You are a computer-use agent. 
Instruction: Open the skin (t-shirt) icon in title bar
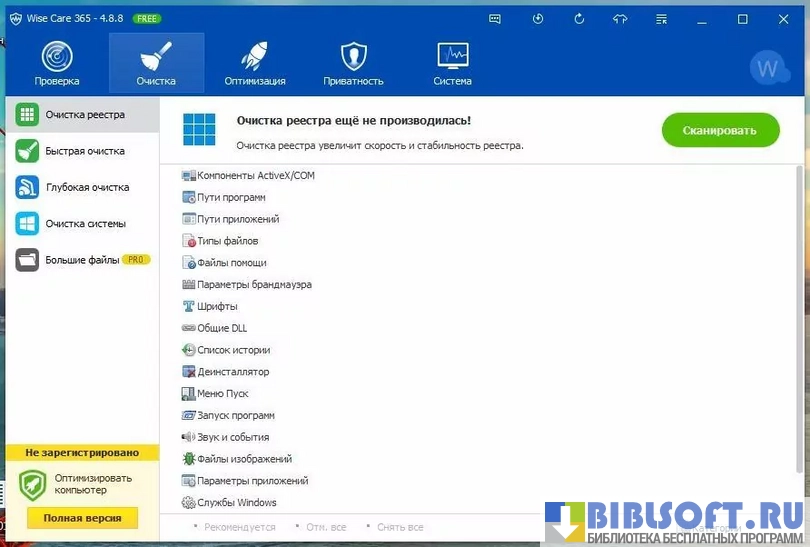point(620,19)
